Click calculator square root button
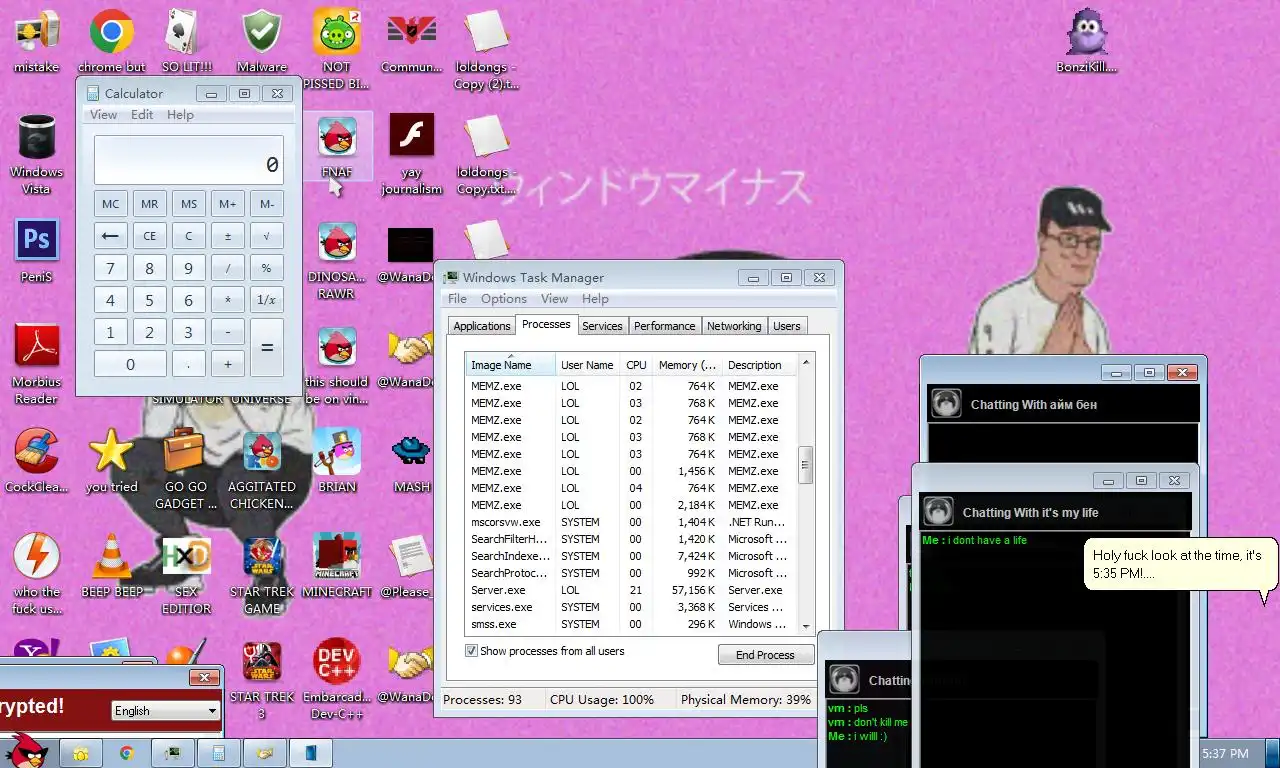The width and height of the screenshot is (1280, 768). [x=266, y=236]
